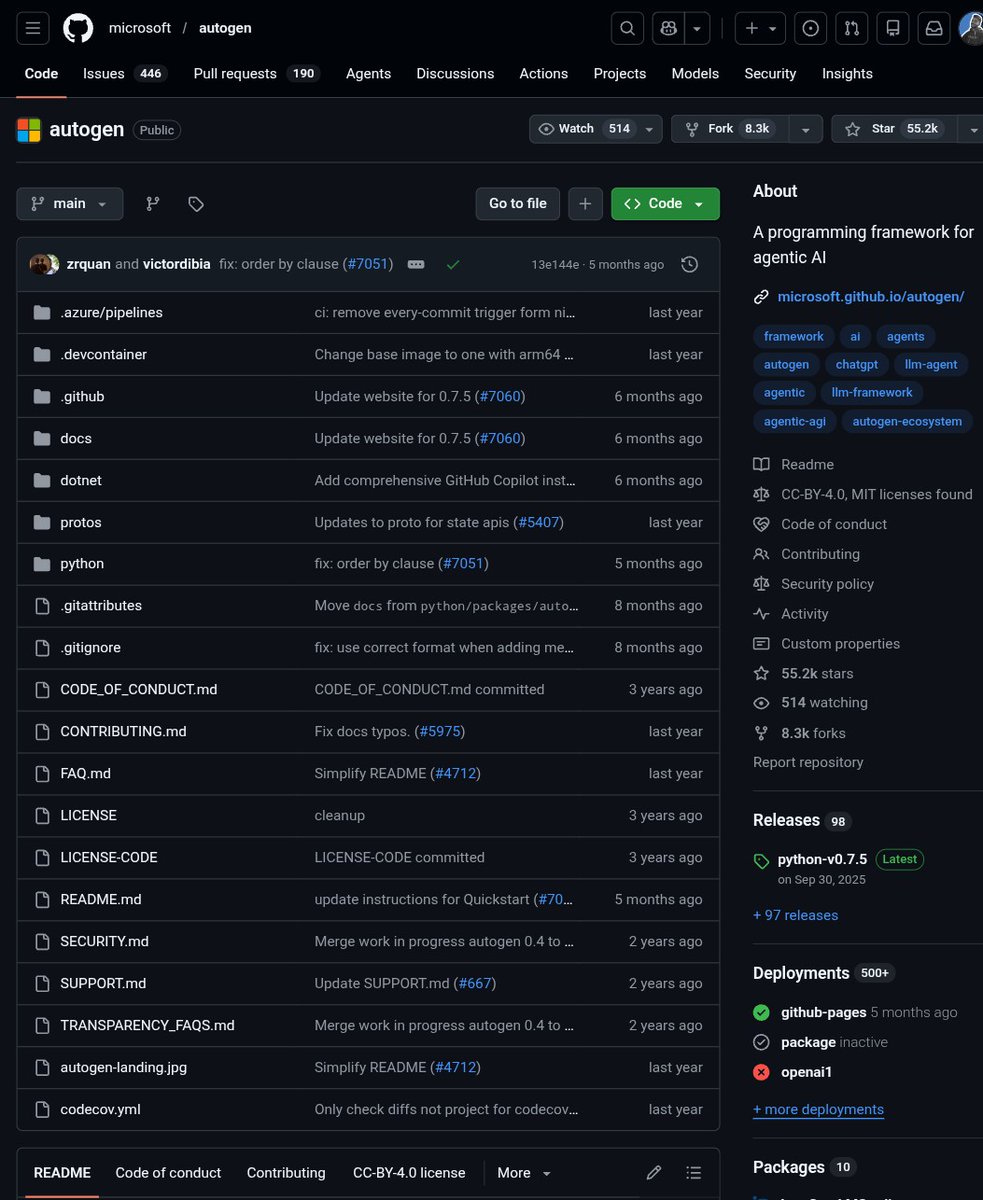Click the autogen Microsoft logo

tap(29, 130)
